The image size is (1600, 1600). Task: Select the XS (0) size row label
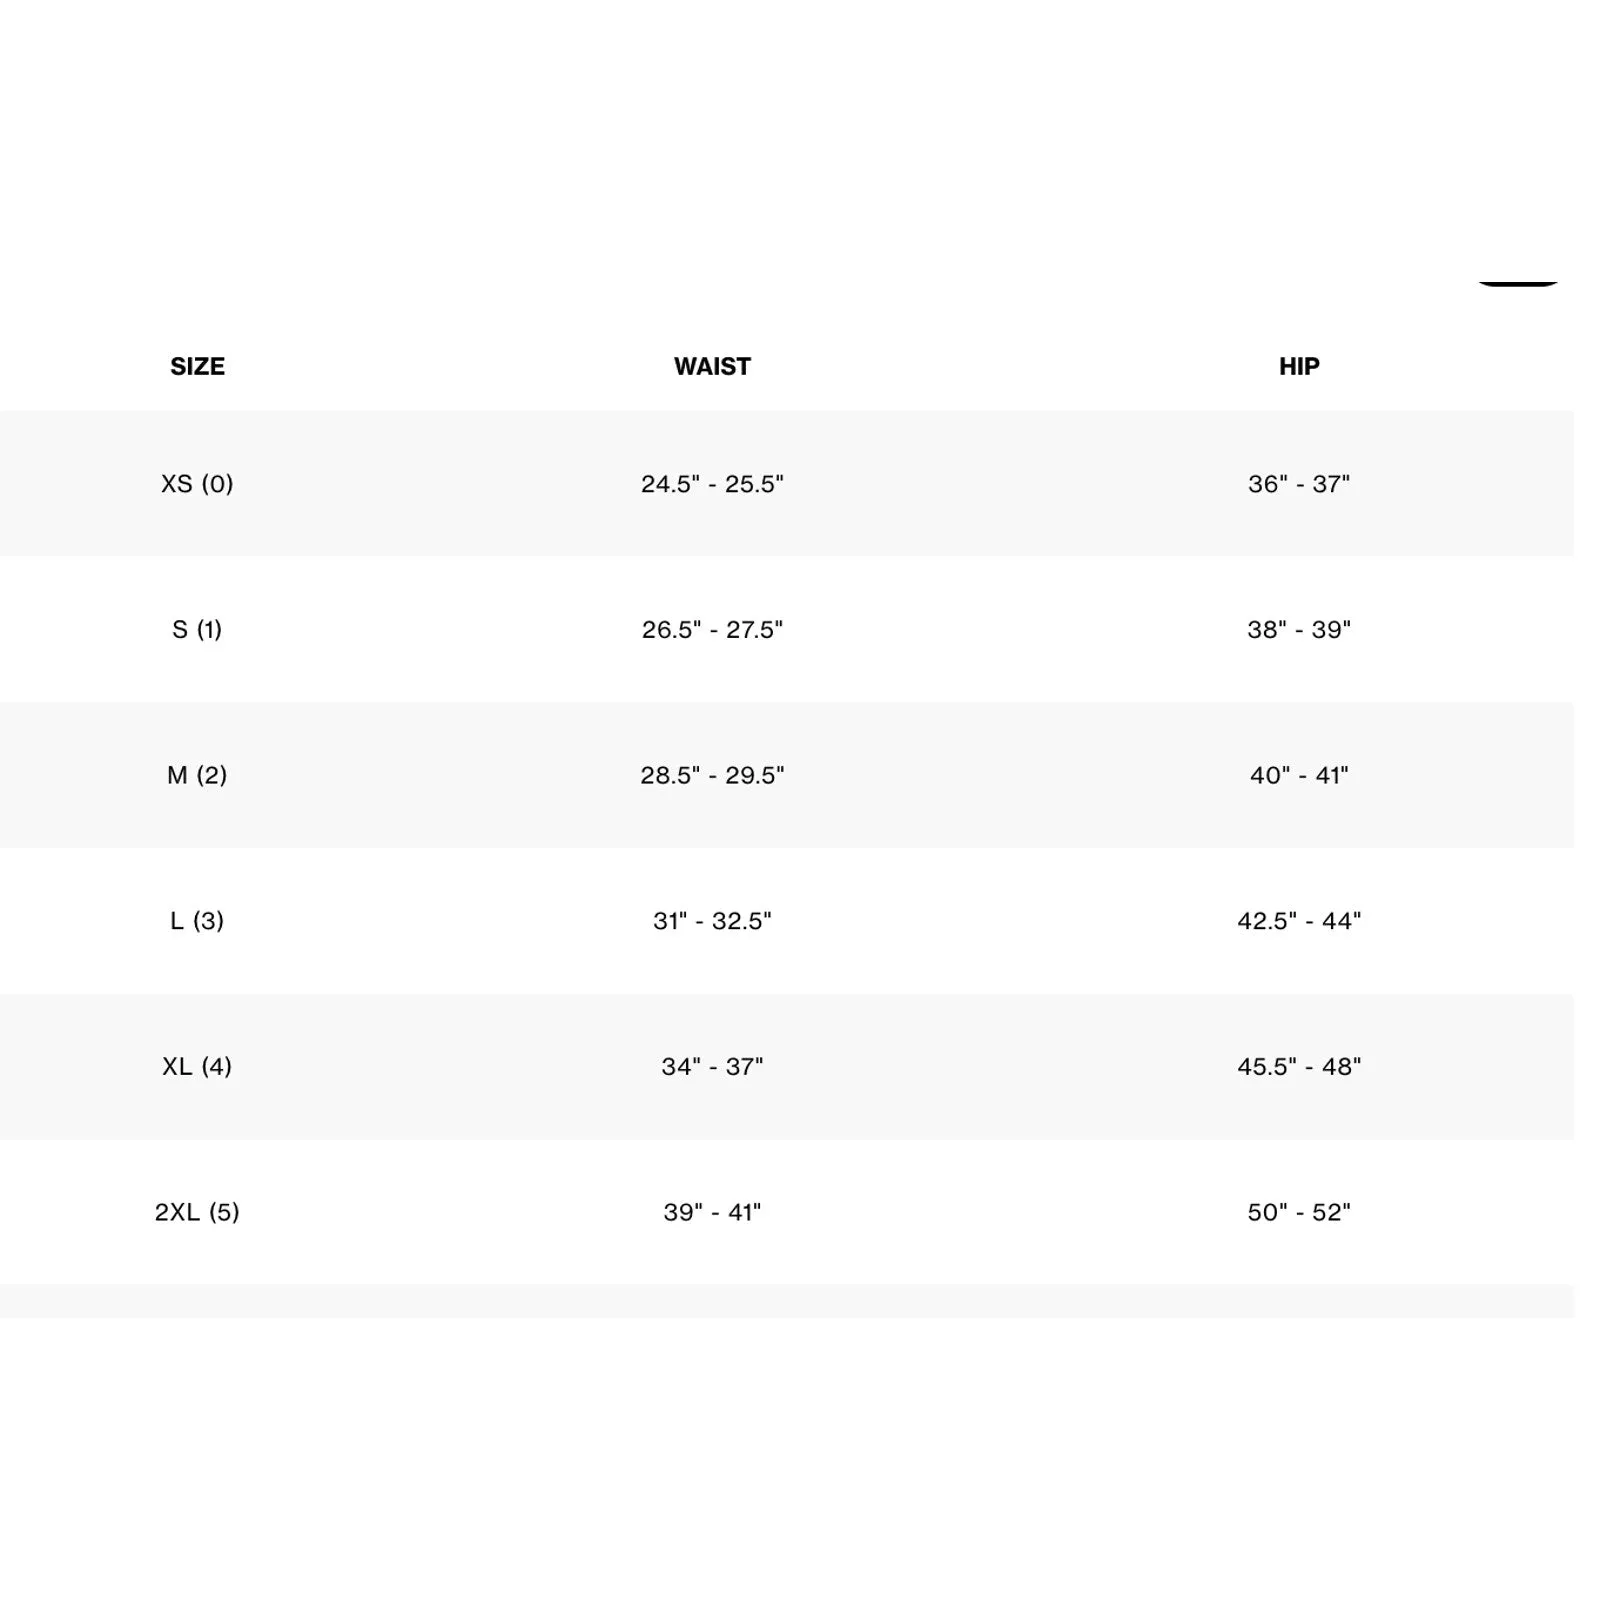click(197, 484)
